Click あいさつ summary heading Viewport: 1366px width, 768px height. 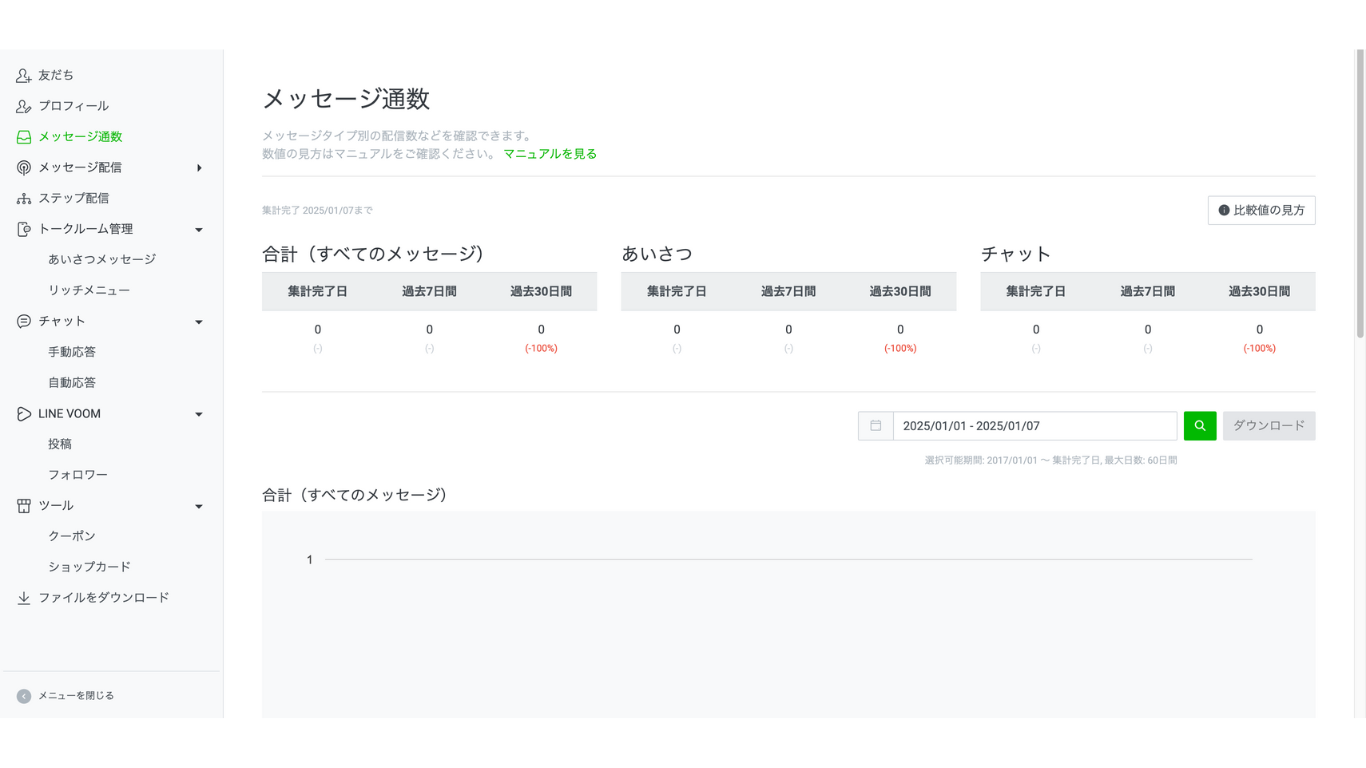click(657, 254)
